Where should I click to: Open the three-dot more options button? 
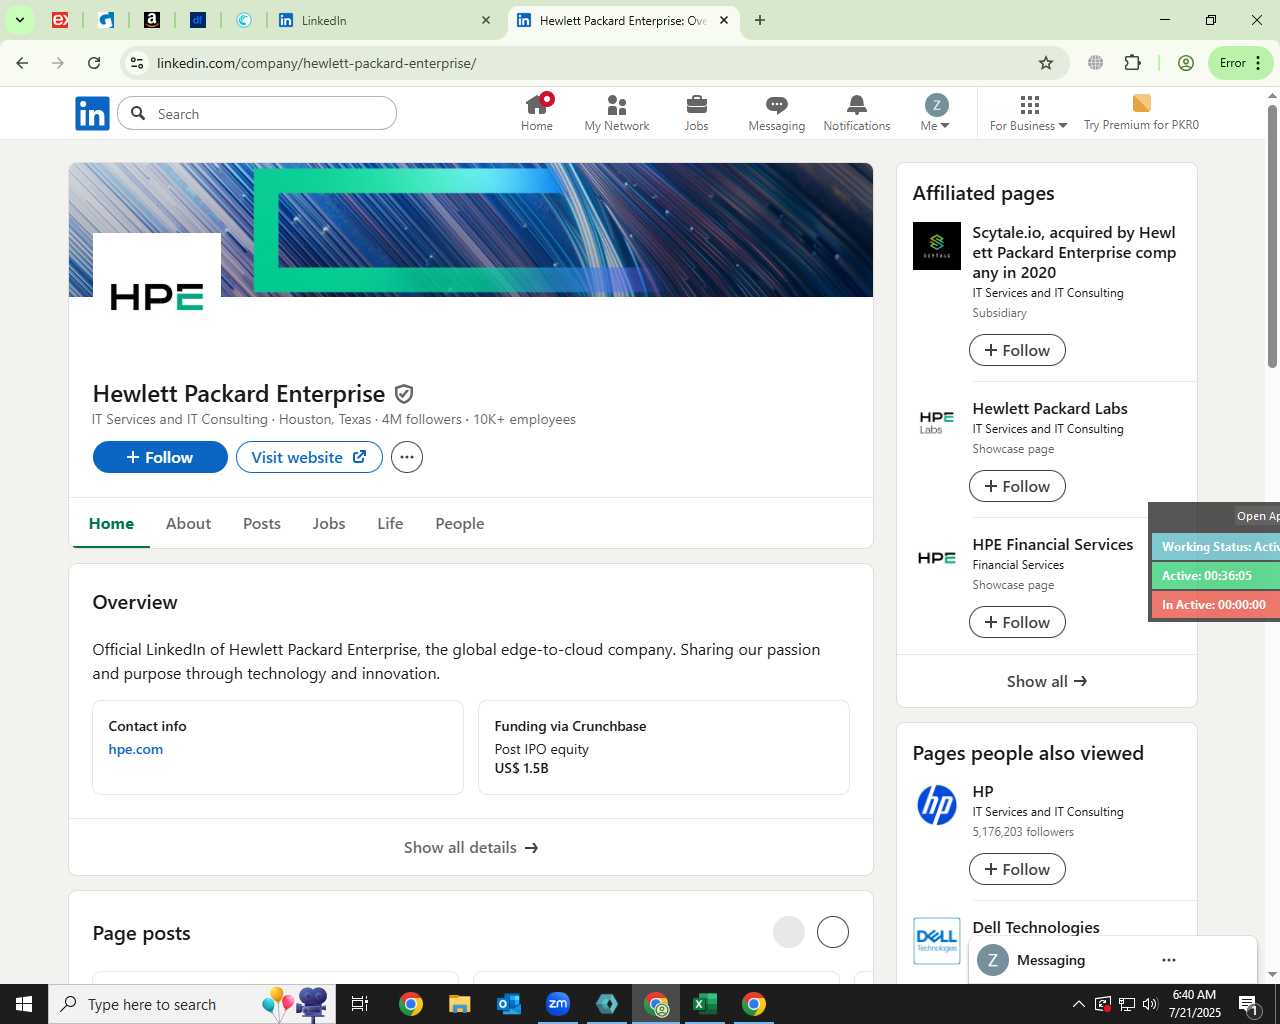tap(407, 457)
